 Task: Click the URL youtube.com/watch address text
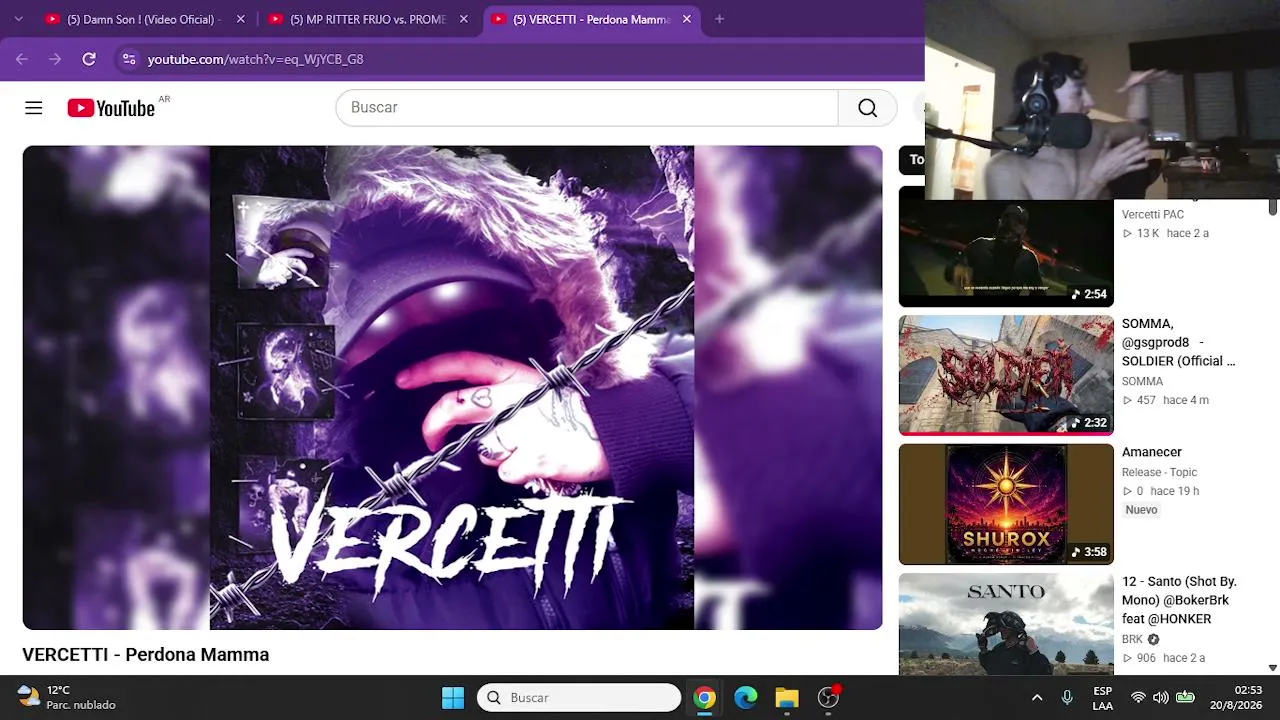(x=255, y=60)
